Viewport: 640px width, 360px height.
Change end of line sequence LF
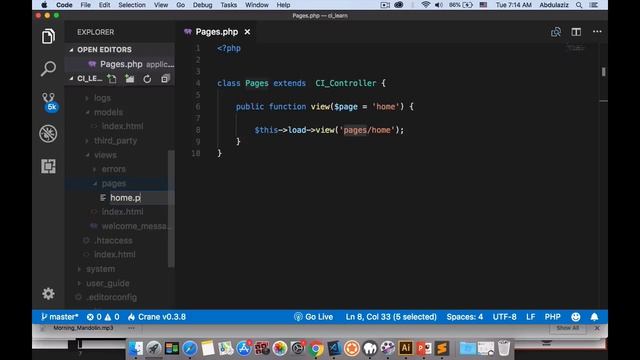coord(530,317)
